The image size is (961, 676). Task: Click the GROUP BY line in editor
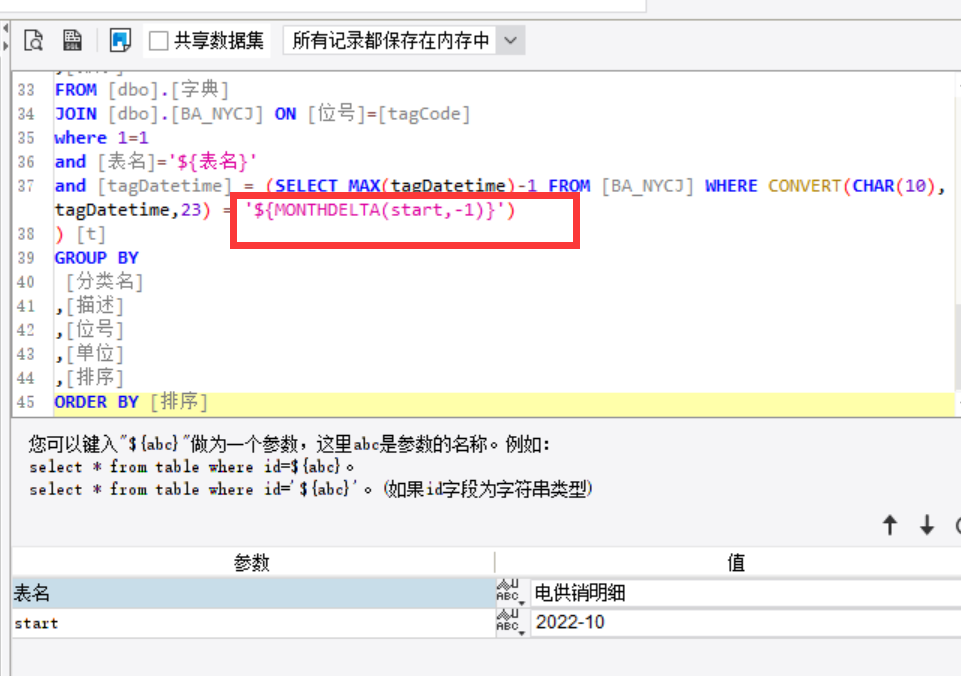(97, 258)
